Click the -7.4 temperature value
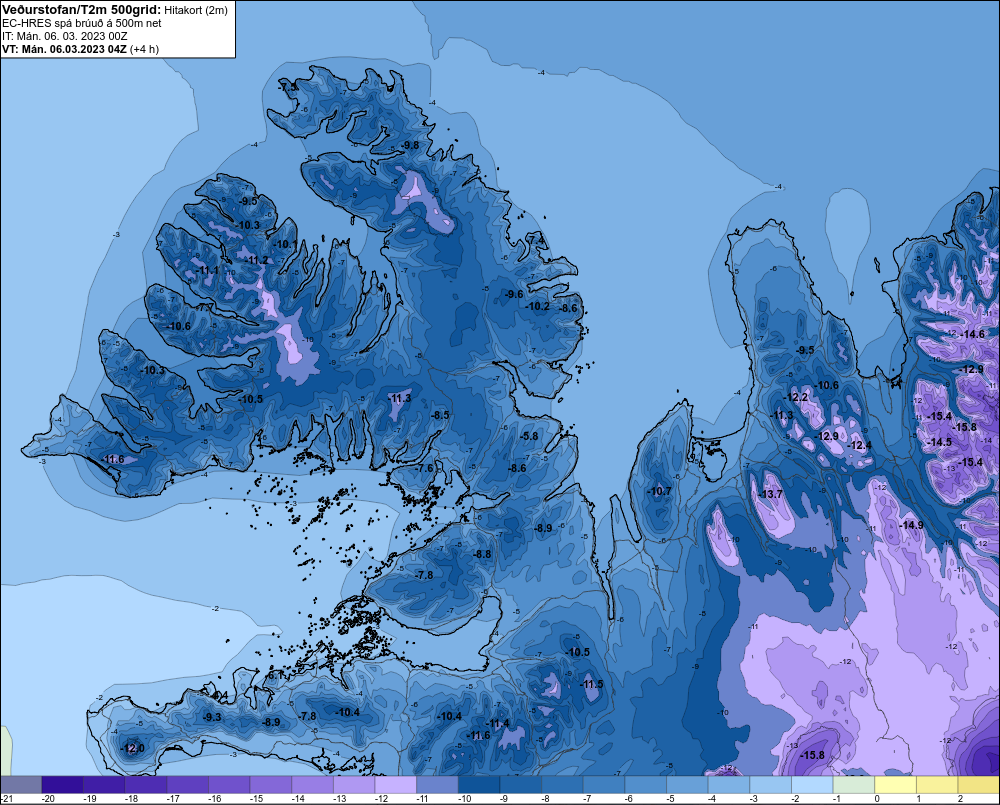The width and height of the screenshot is (1000, 805). (x=536, y=240)
